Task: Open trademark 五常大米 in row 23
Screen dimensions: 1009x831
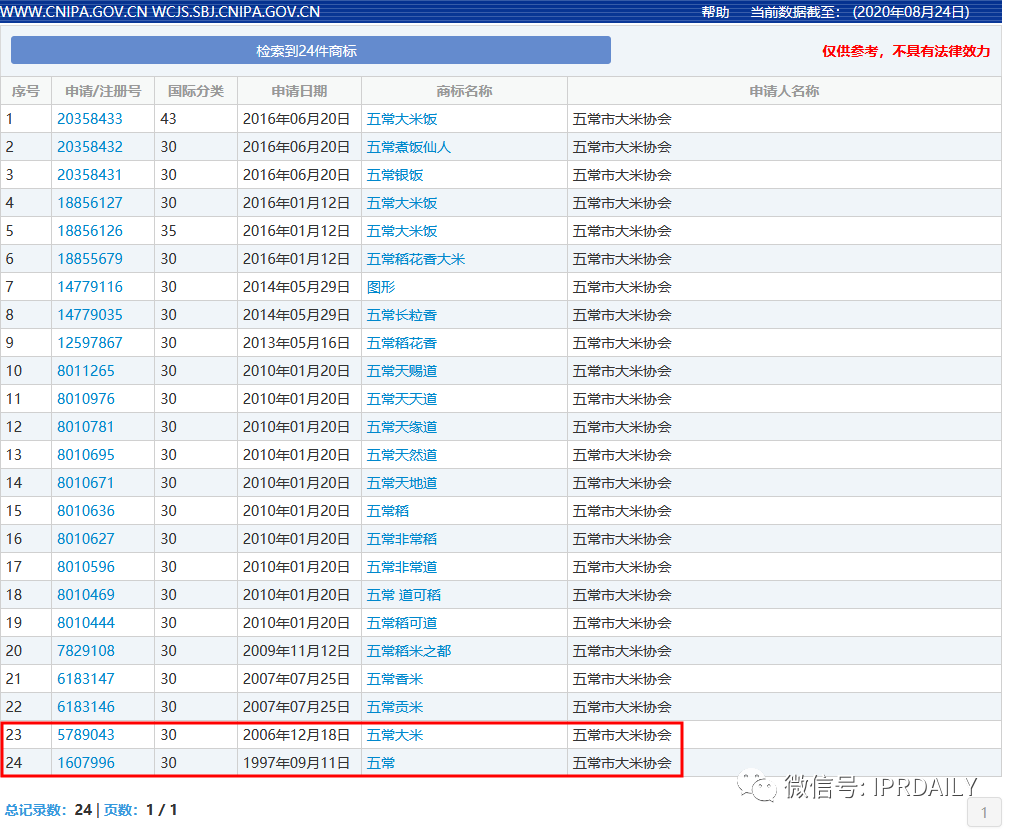Action: [394, 735]
